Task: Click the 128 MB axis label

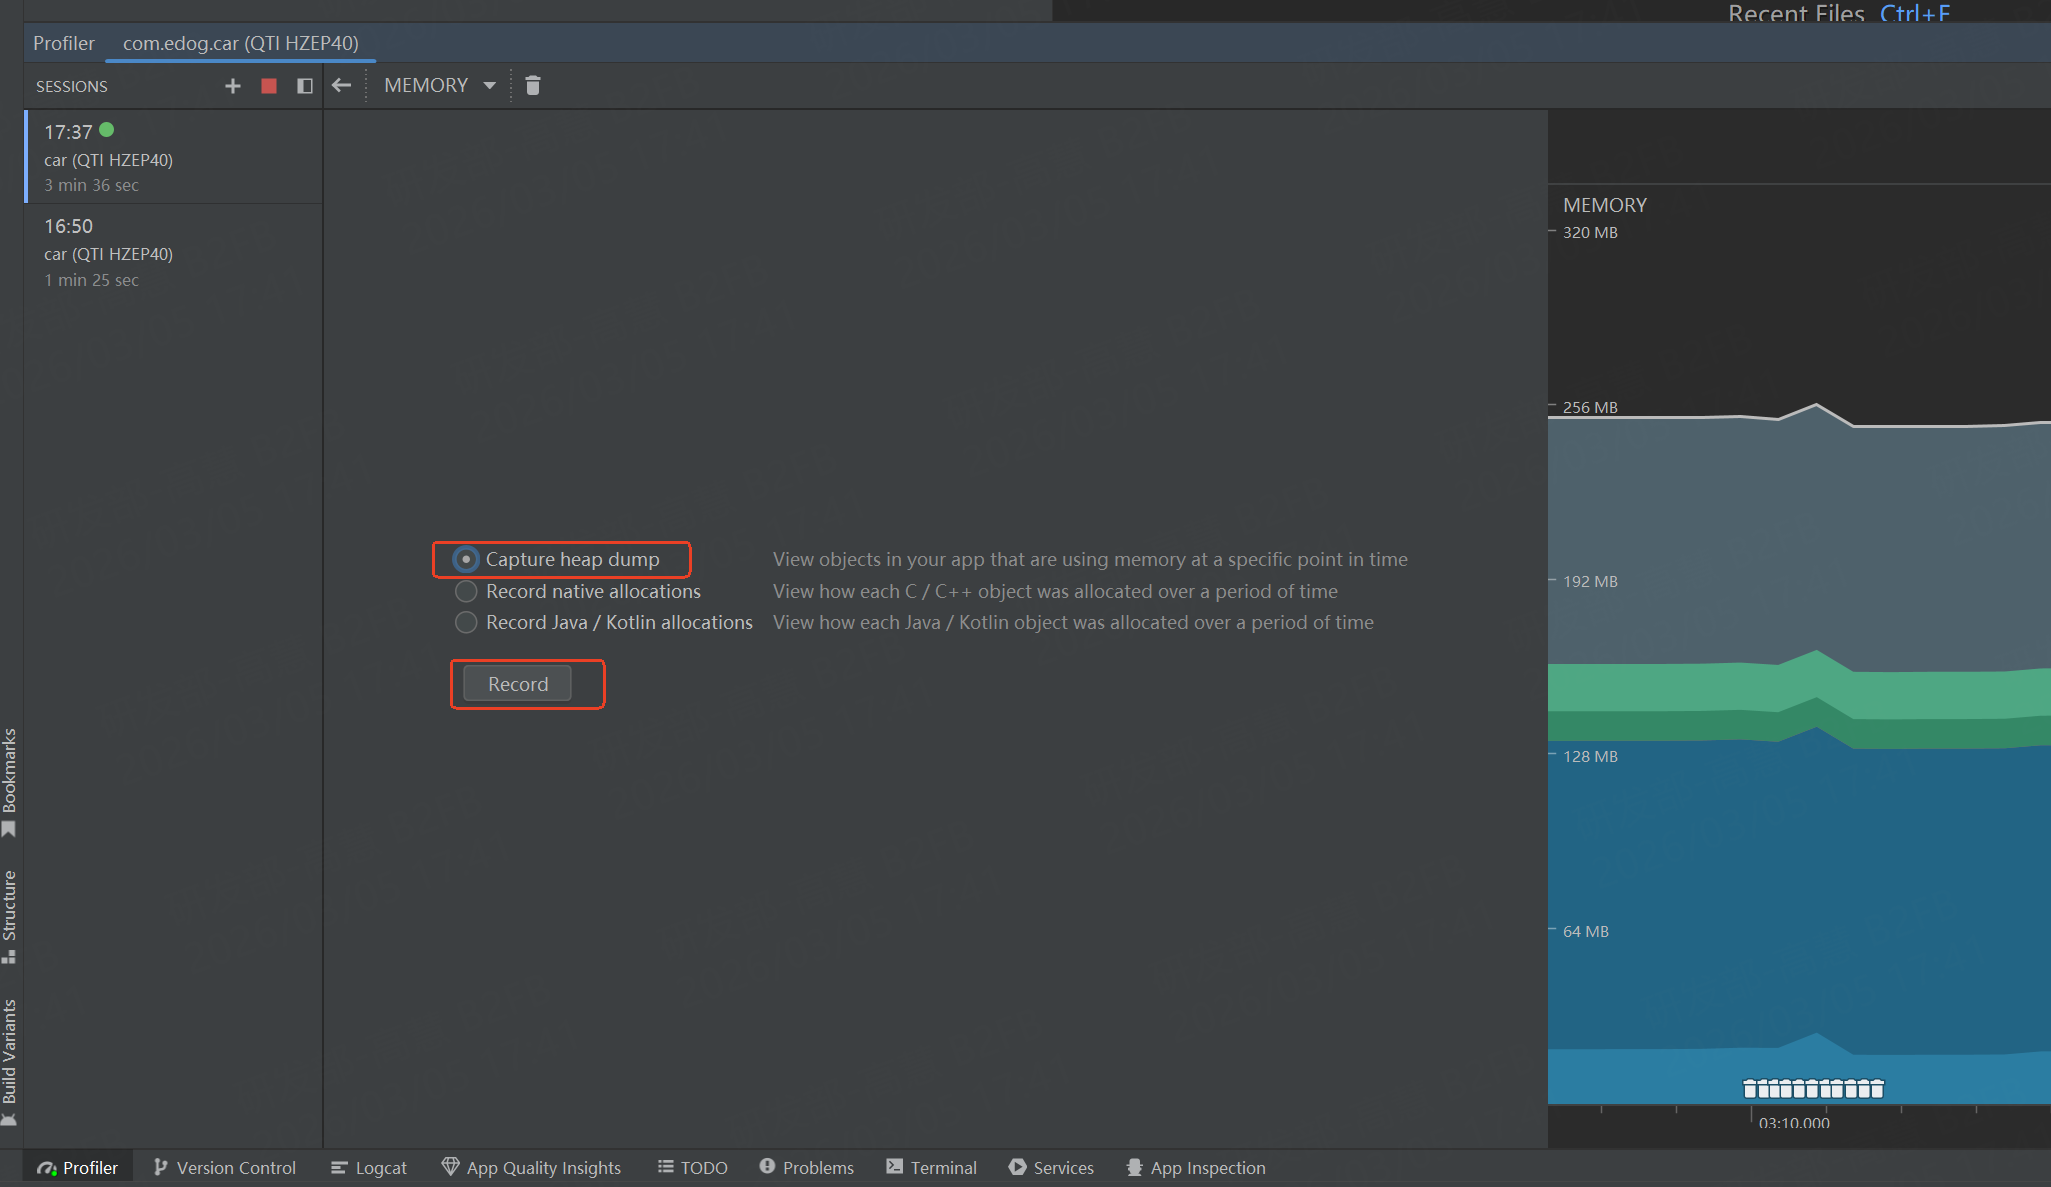Action: click(x=1590, y=756)
